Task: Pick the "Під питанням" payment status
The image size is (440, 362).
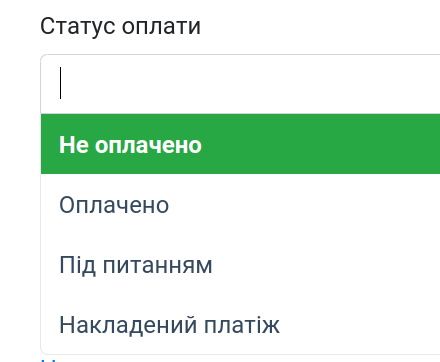Action: (x=240, y=264)
